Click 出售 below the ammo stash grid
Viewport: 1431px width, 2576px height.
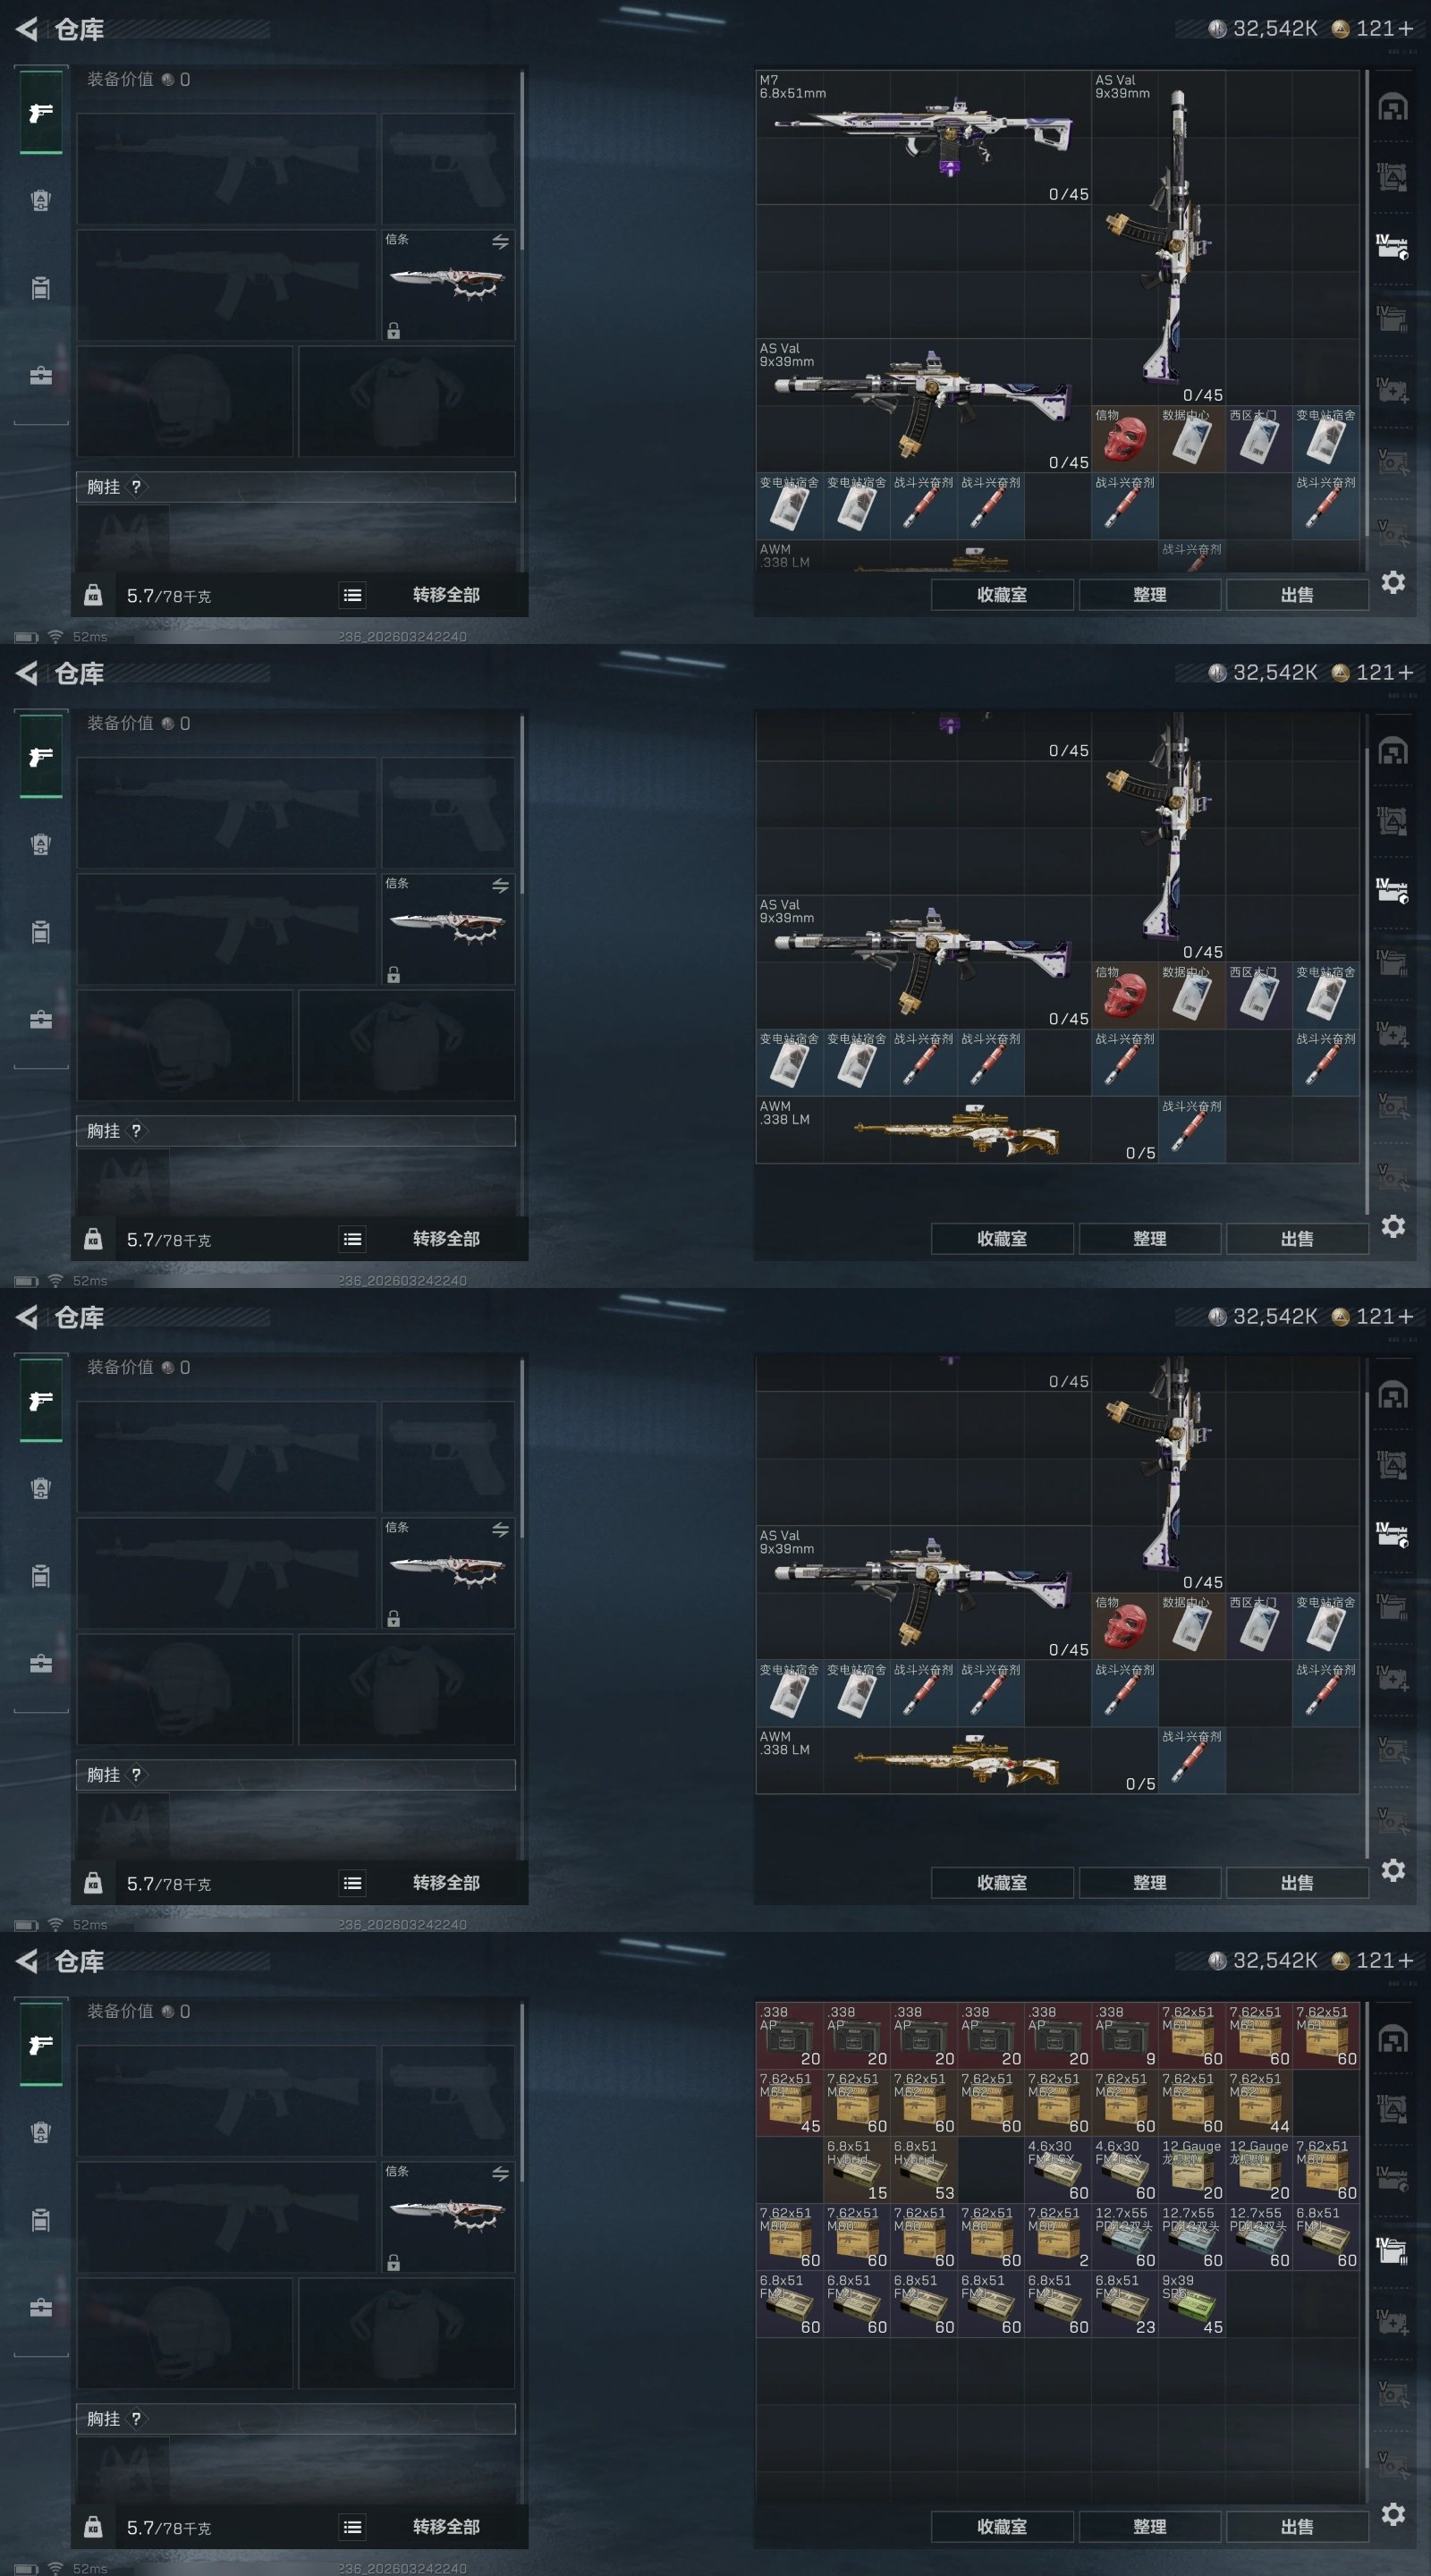point(1297,2526)
